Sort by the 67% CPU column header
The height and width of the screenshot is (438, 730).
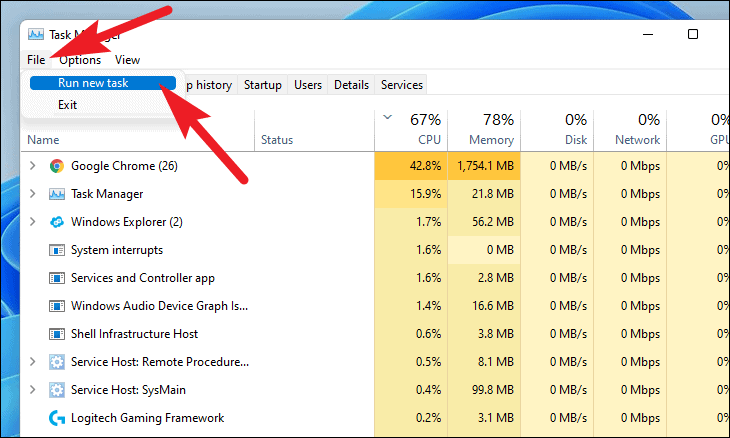(x=411, y=131)
